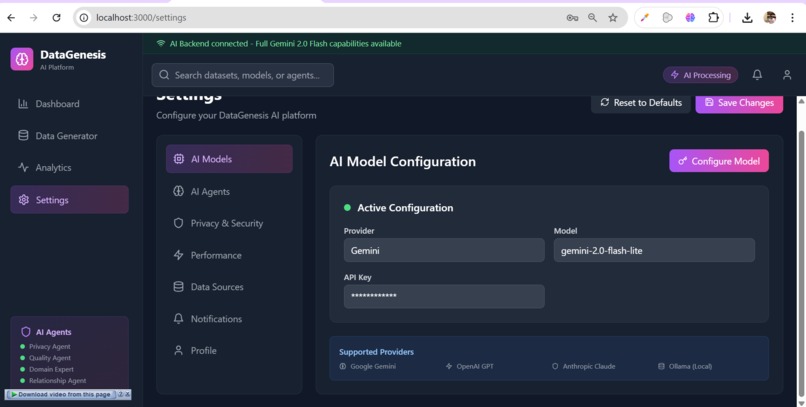806x407 pixels.
Task: Click the zoom magnifier icon in the address bar
Action: [x=592, y=17]
